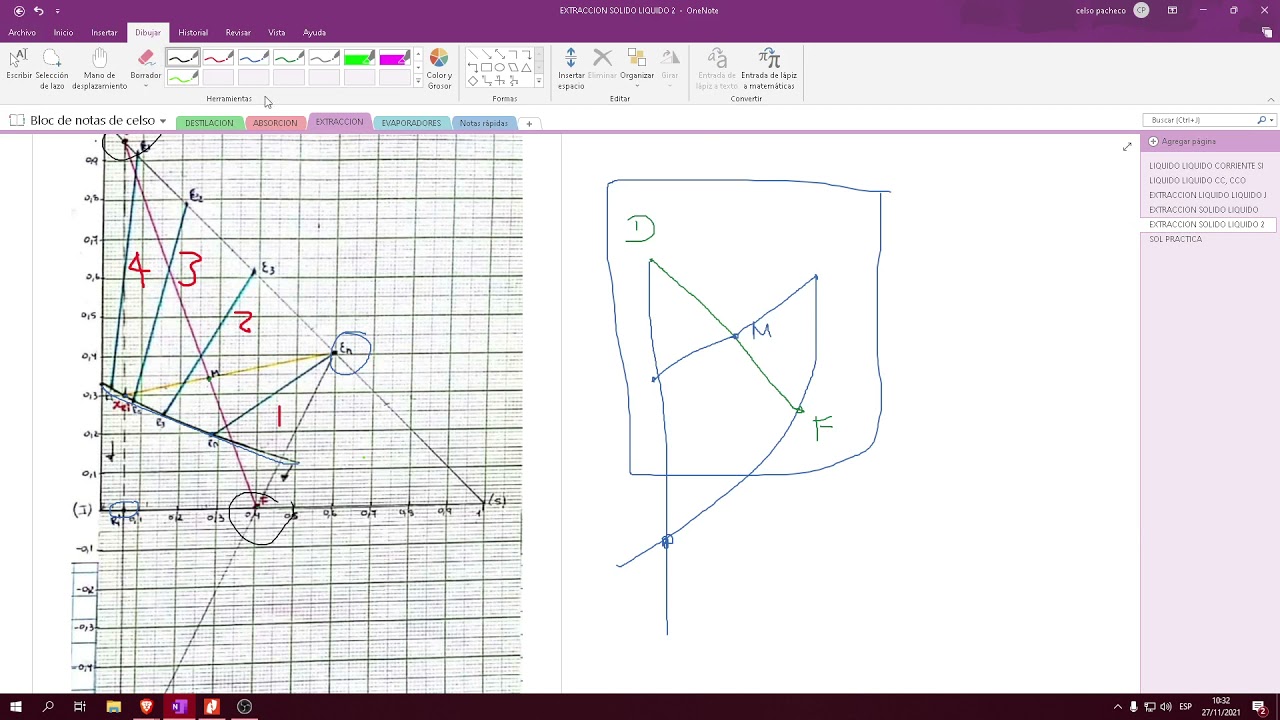
Task: Pick the oval shape
Action: 499,68
